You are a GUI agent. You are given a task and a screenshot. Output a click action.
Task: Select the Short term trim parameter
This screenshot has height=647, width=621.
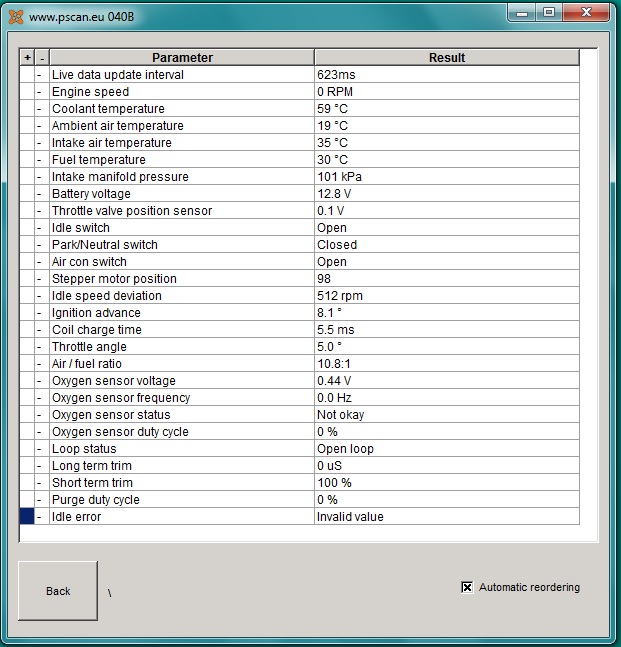(182, 483)
